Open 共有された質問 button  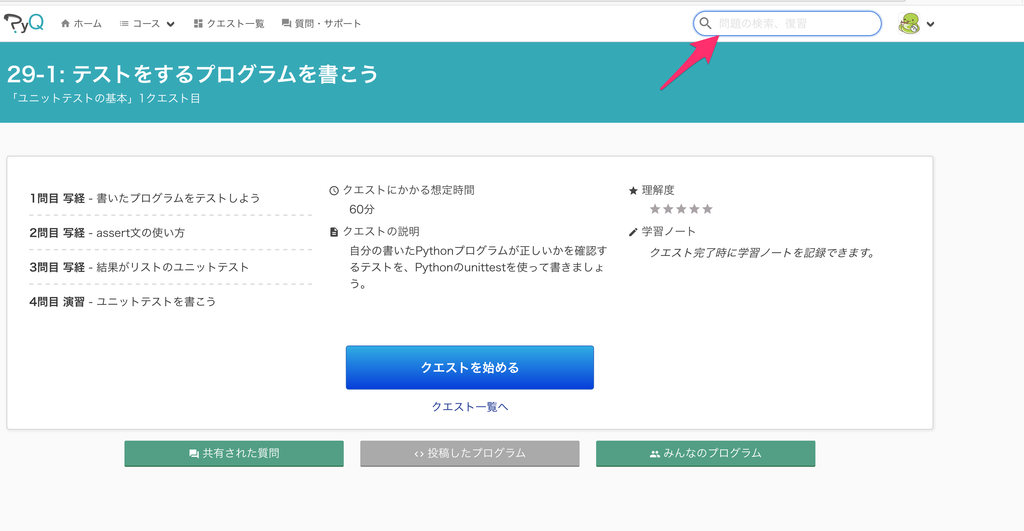[234, 453]
